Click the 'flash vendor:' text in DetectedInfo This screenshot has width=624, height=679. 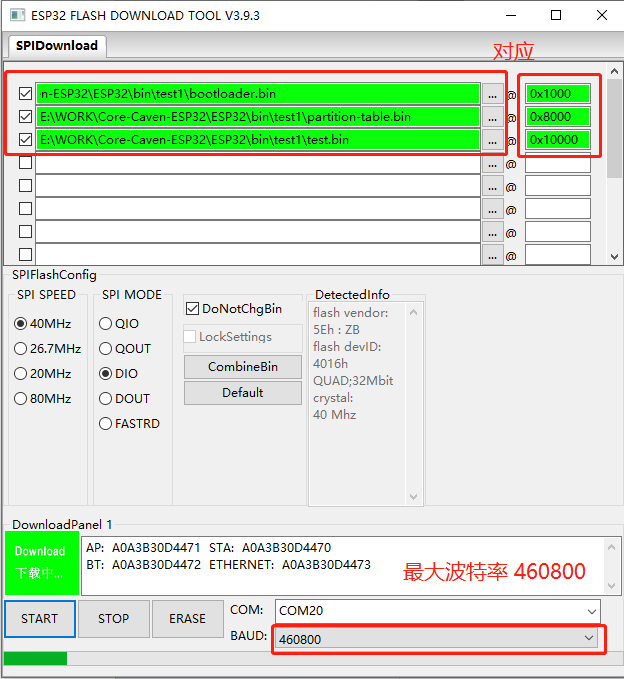pos(350,313)
